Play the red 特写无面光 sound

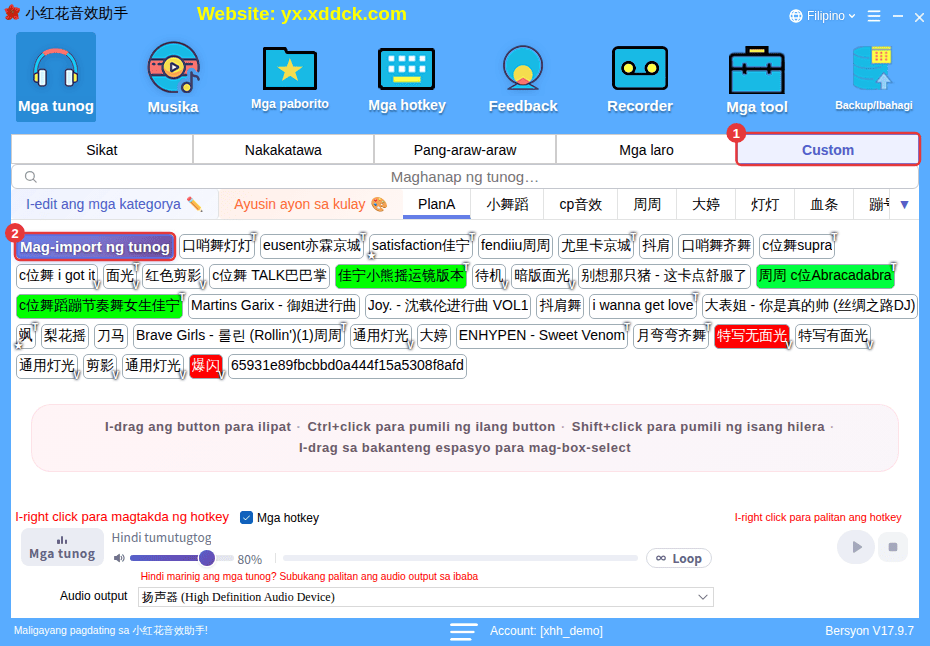[x=751, y=336]
